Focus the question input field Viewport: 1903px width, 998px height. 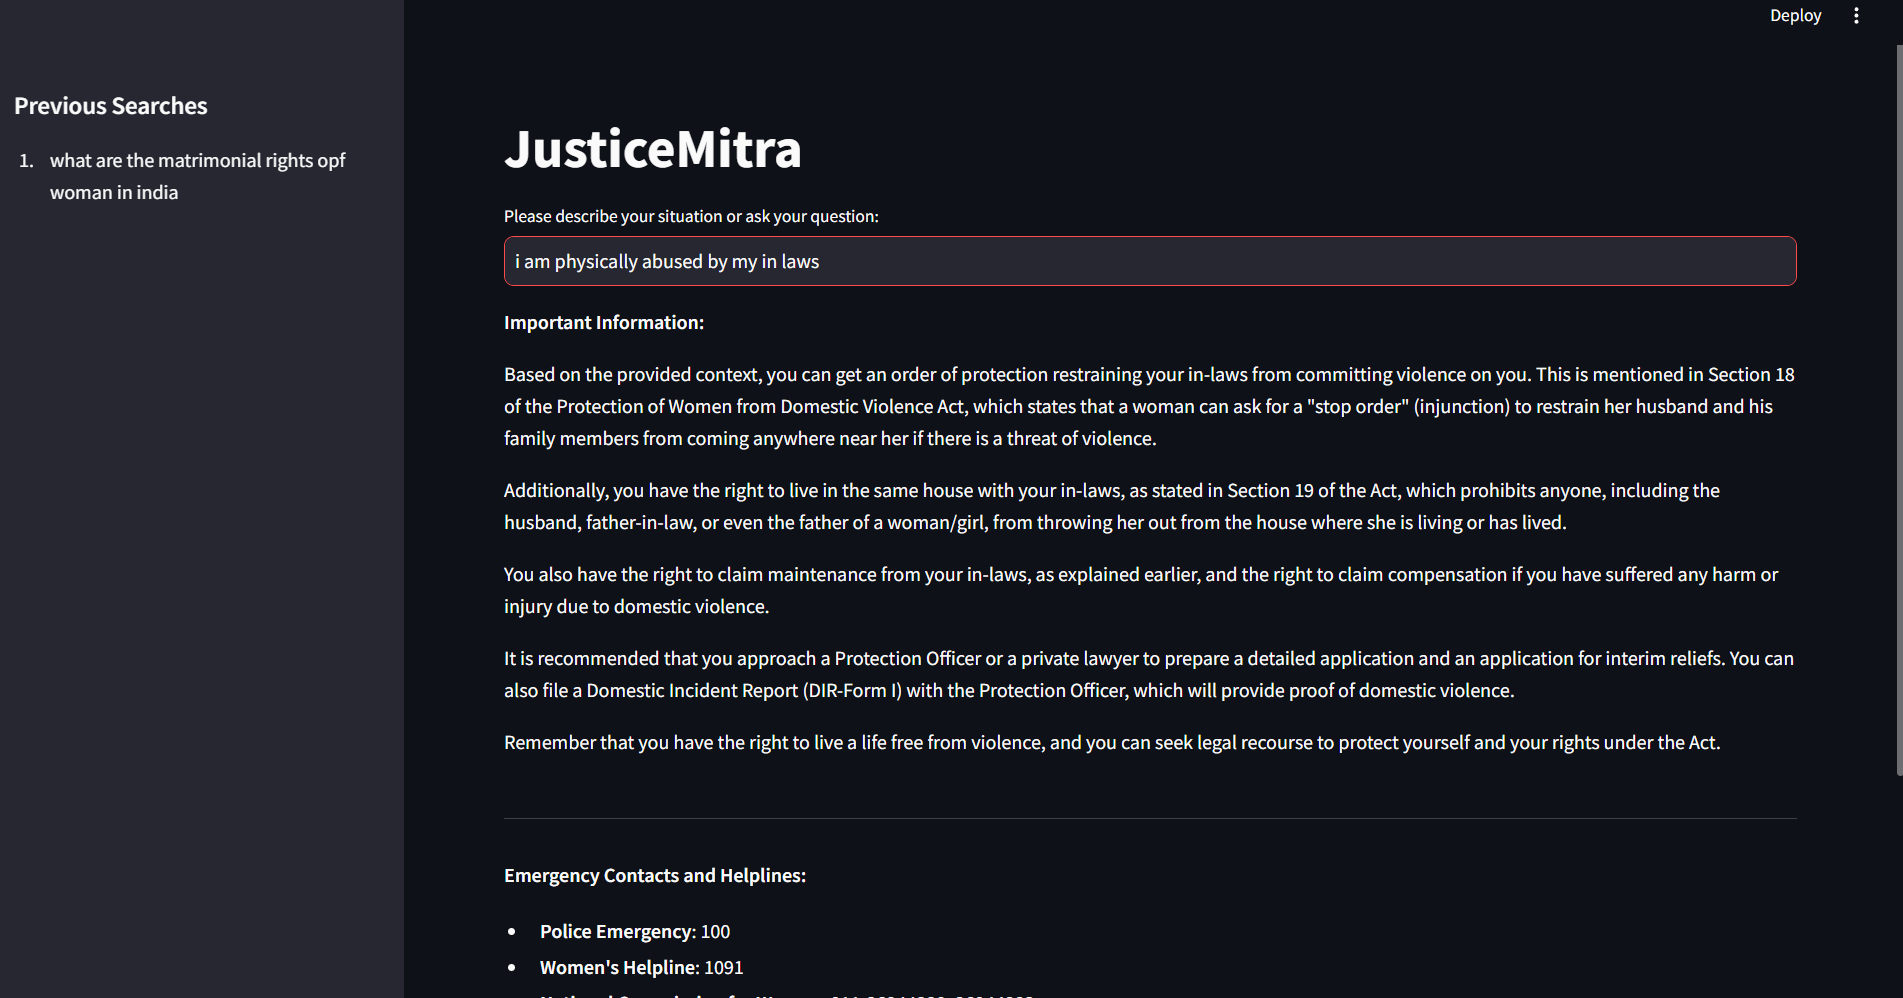[x=1150, y=261]
